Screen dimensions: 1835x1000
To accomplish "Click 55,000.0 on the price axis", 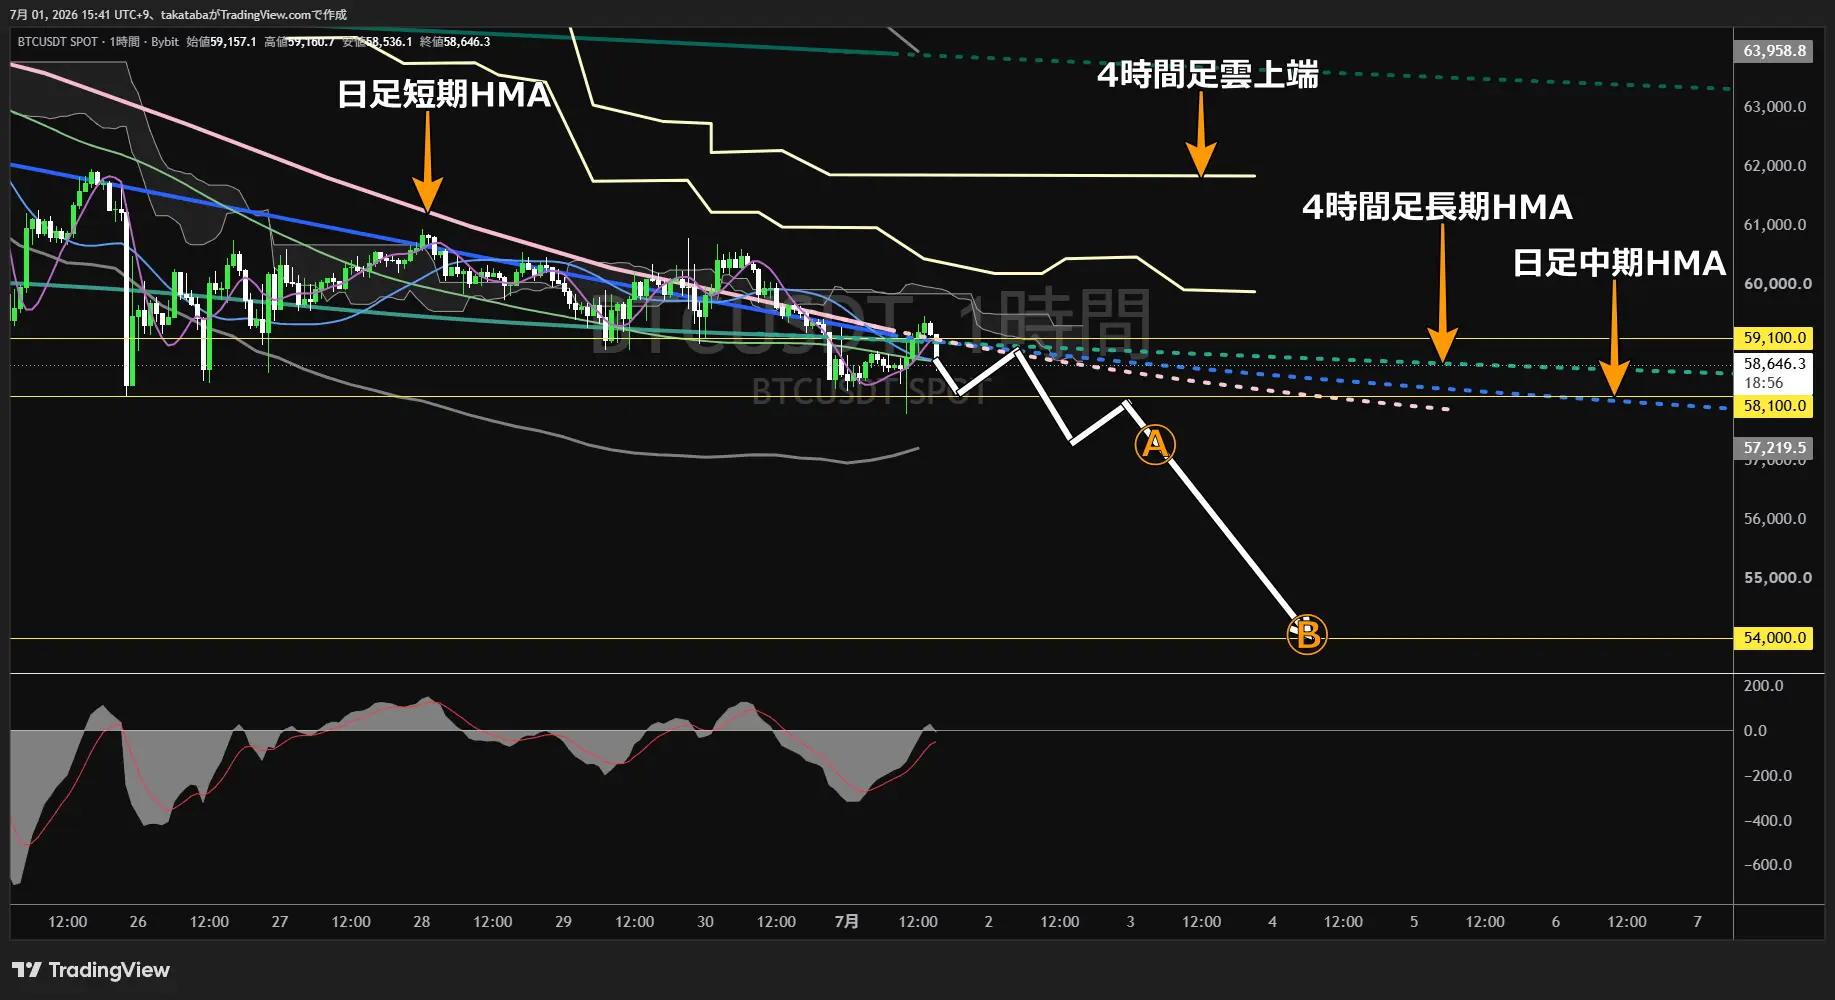I will (x=1777, y=578).
